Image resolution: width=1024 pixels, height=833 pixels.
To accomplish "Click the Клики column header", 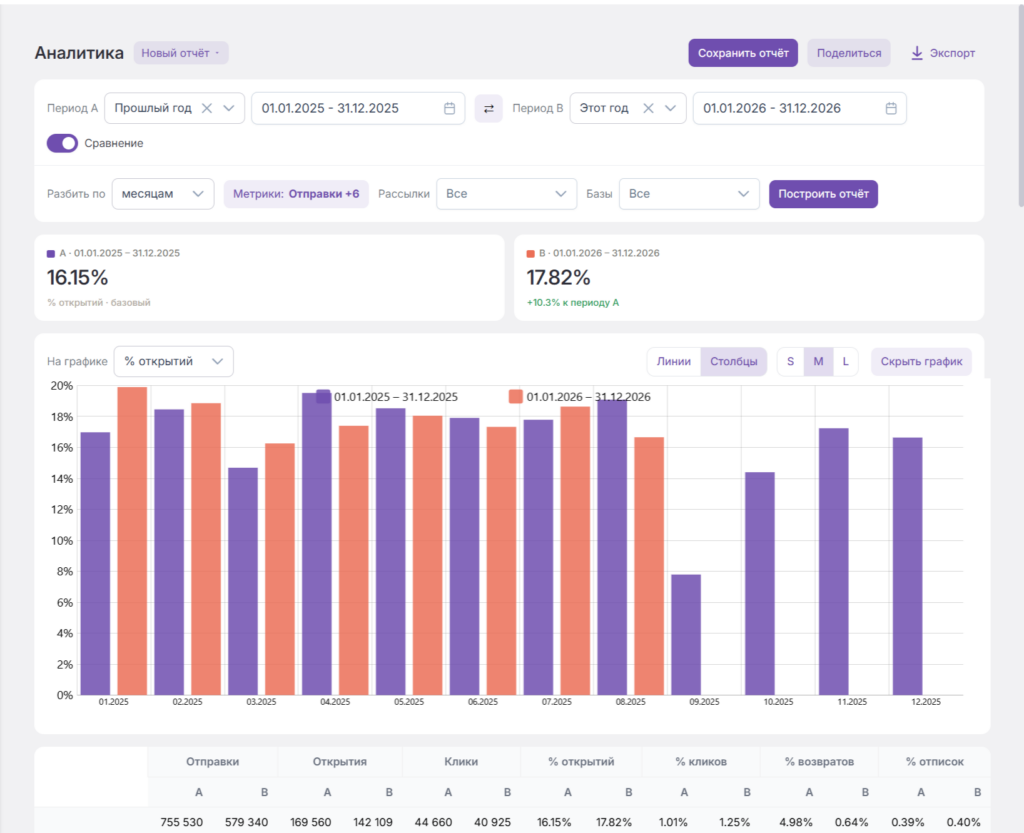I will pos(461,762).
